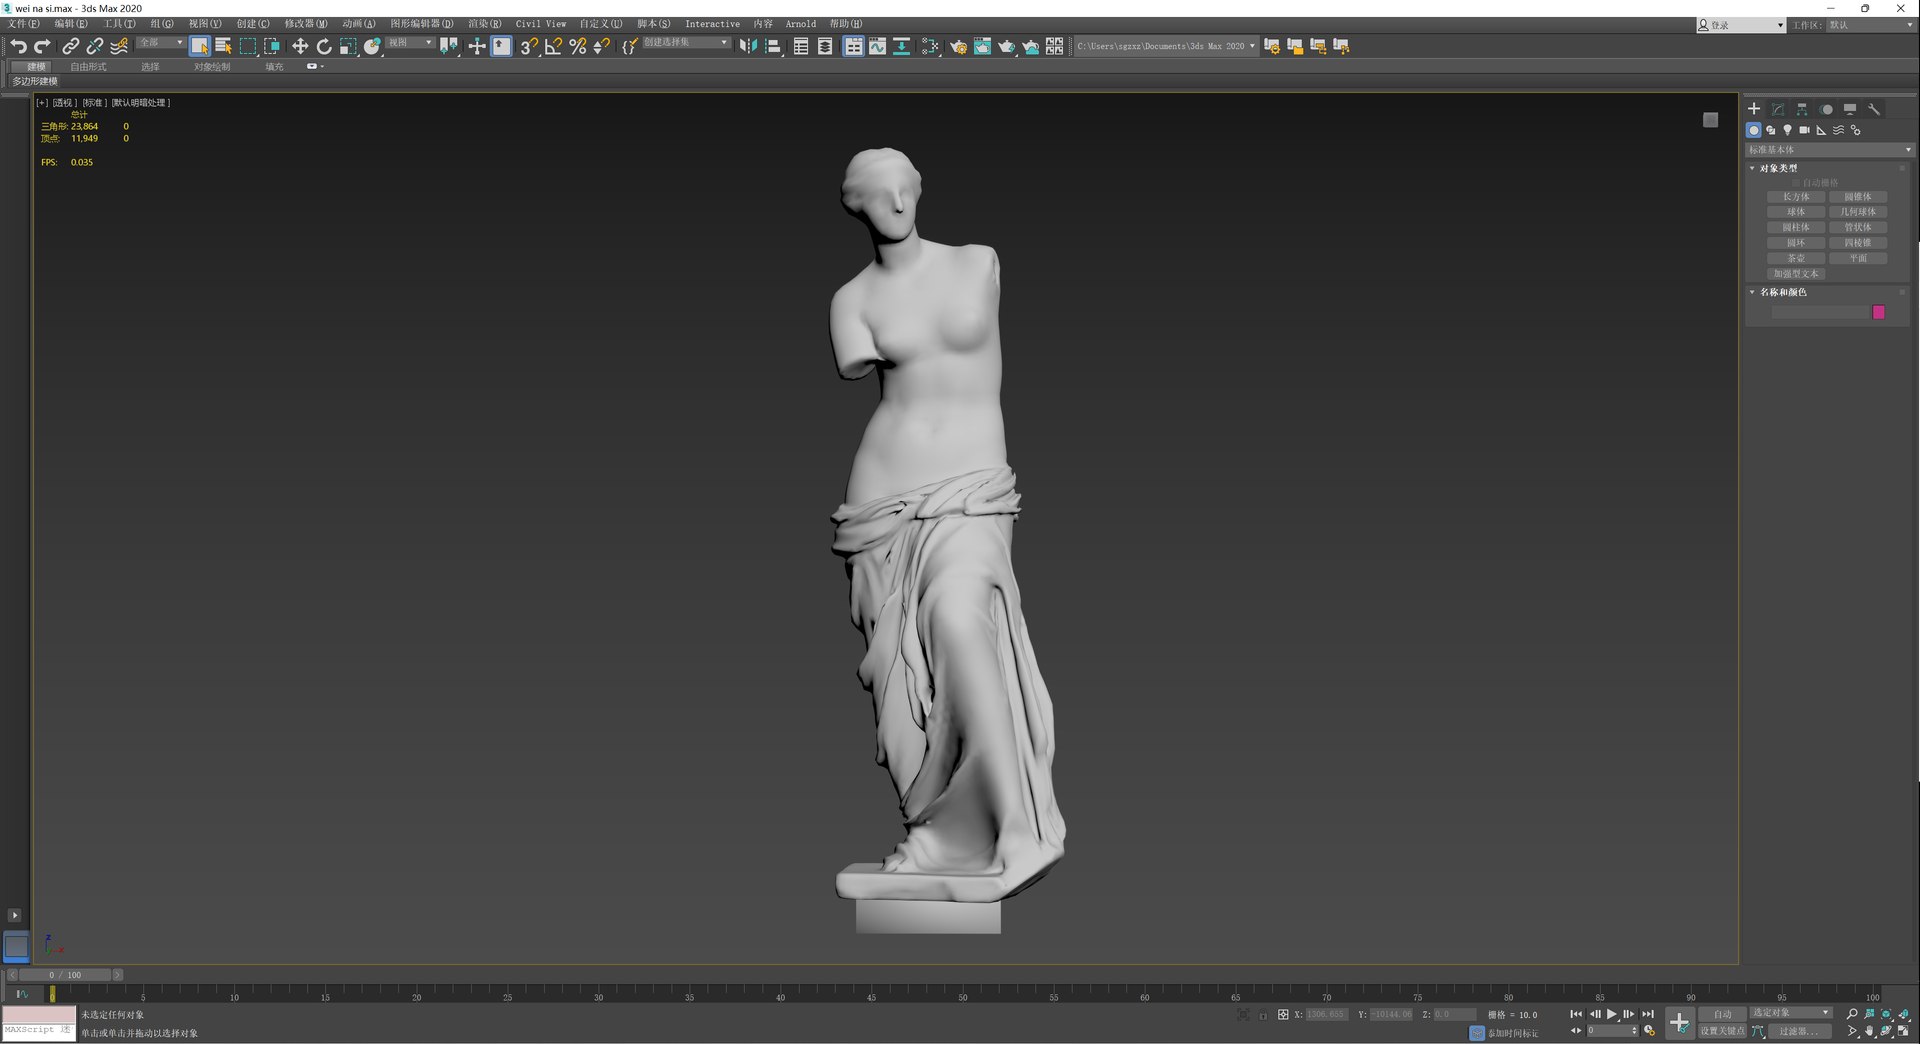The image size is (1920, 1044).
Task: Open the Arnold menu
Action: (800, 24)
